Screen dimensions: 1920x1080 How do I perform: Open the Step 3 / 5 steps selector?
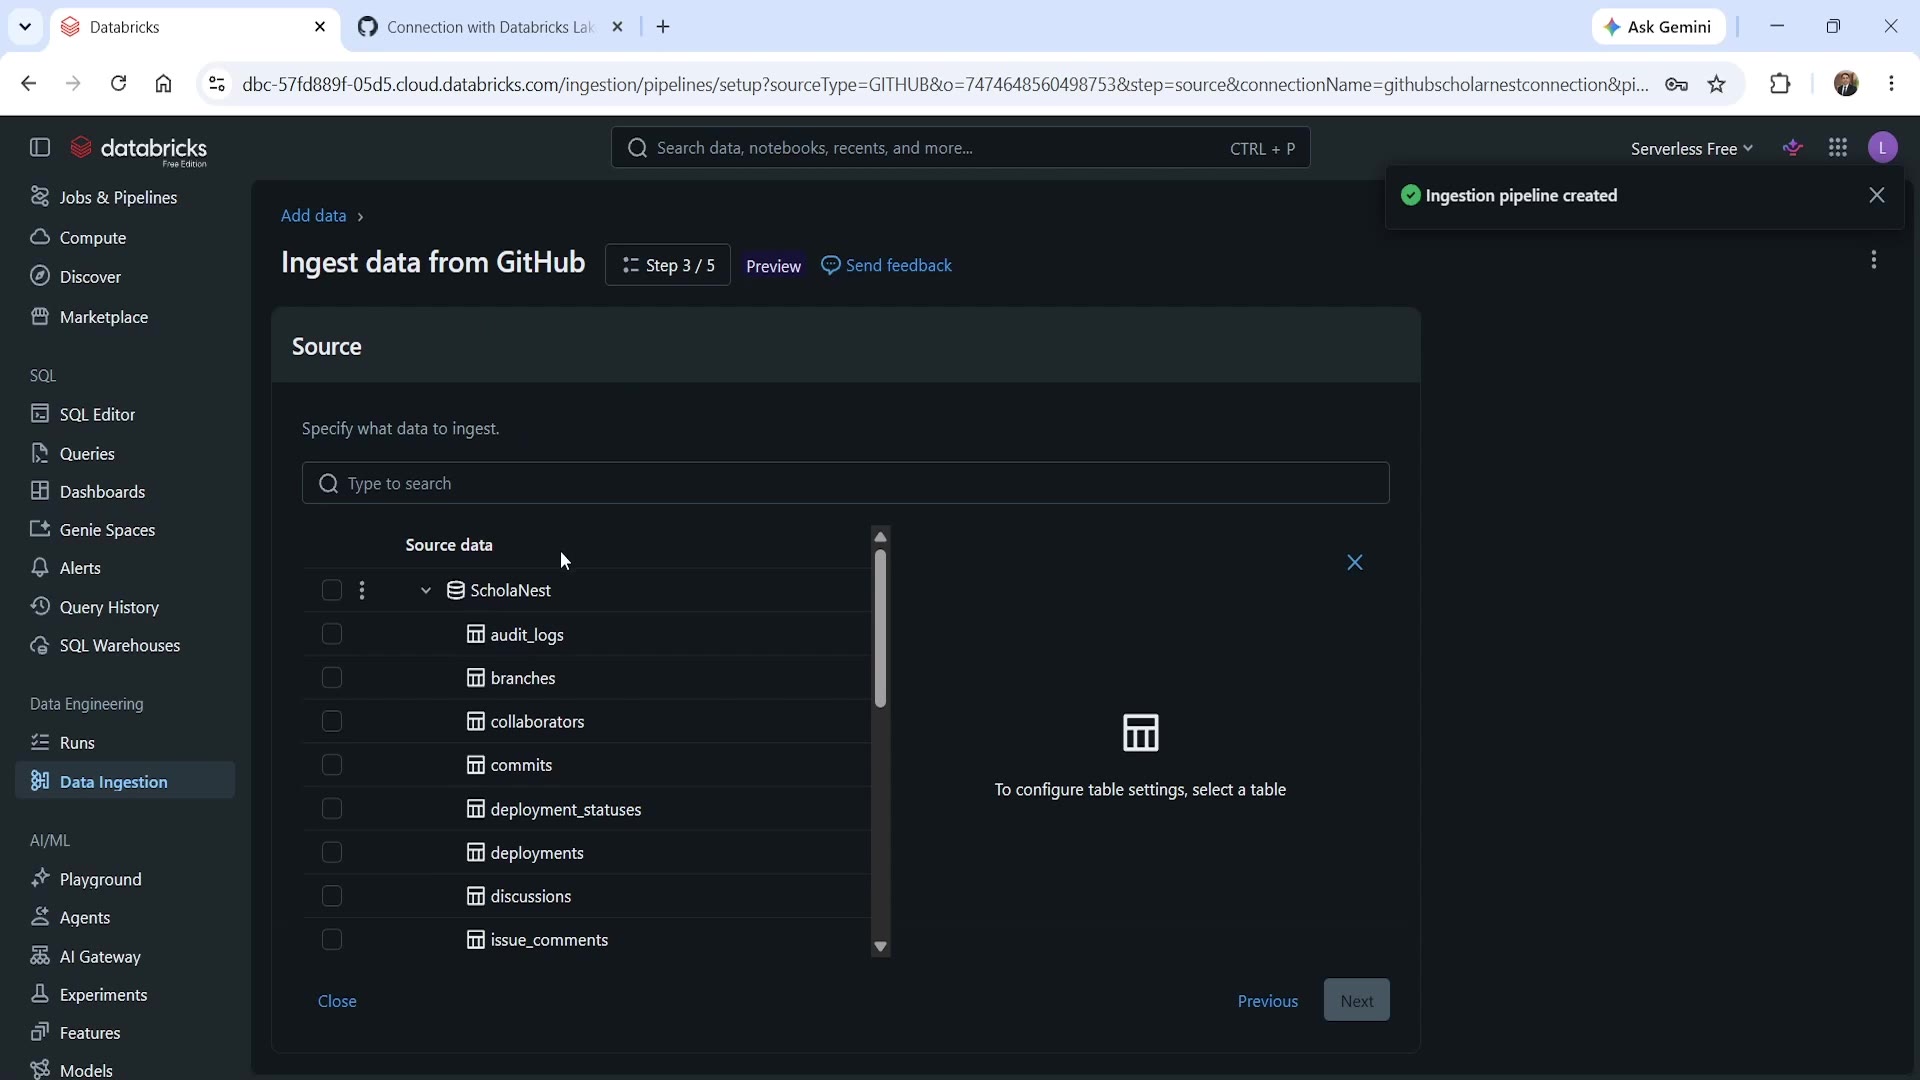(x=668, y=265)
